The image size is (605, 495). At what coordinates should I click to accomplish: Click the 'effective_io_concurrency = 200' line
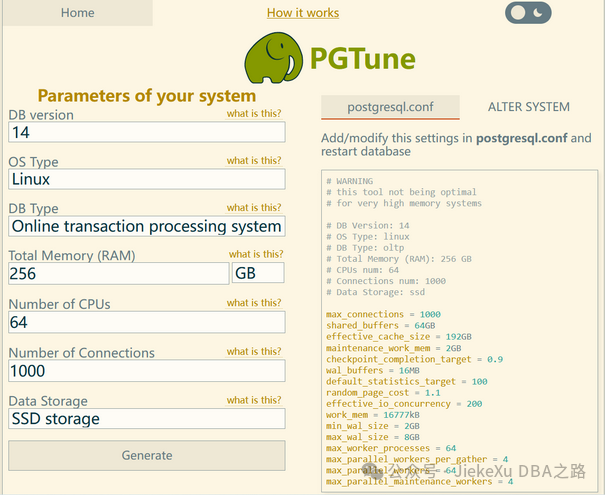pos(404,404)
